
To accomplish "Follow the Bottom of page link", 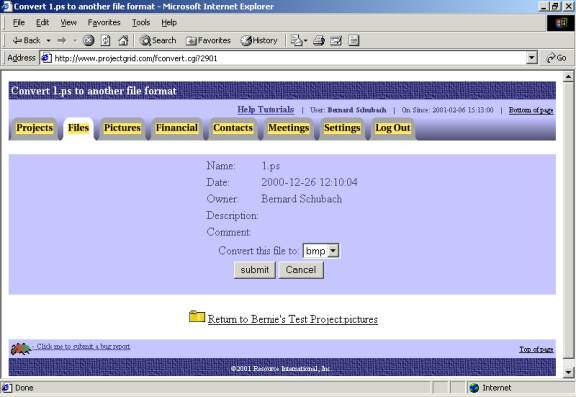I will pos(531,110).
